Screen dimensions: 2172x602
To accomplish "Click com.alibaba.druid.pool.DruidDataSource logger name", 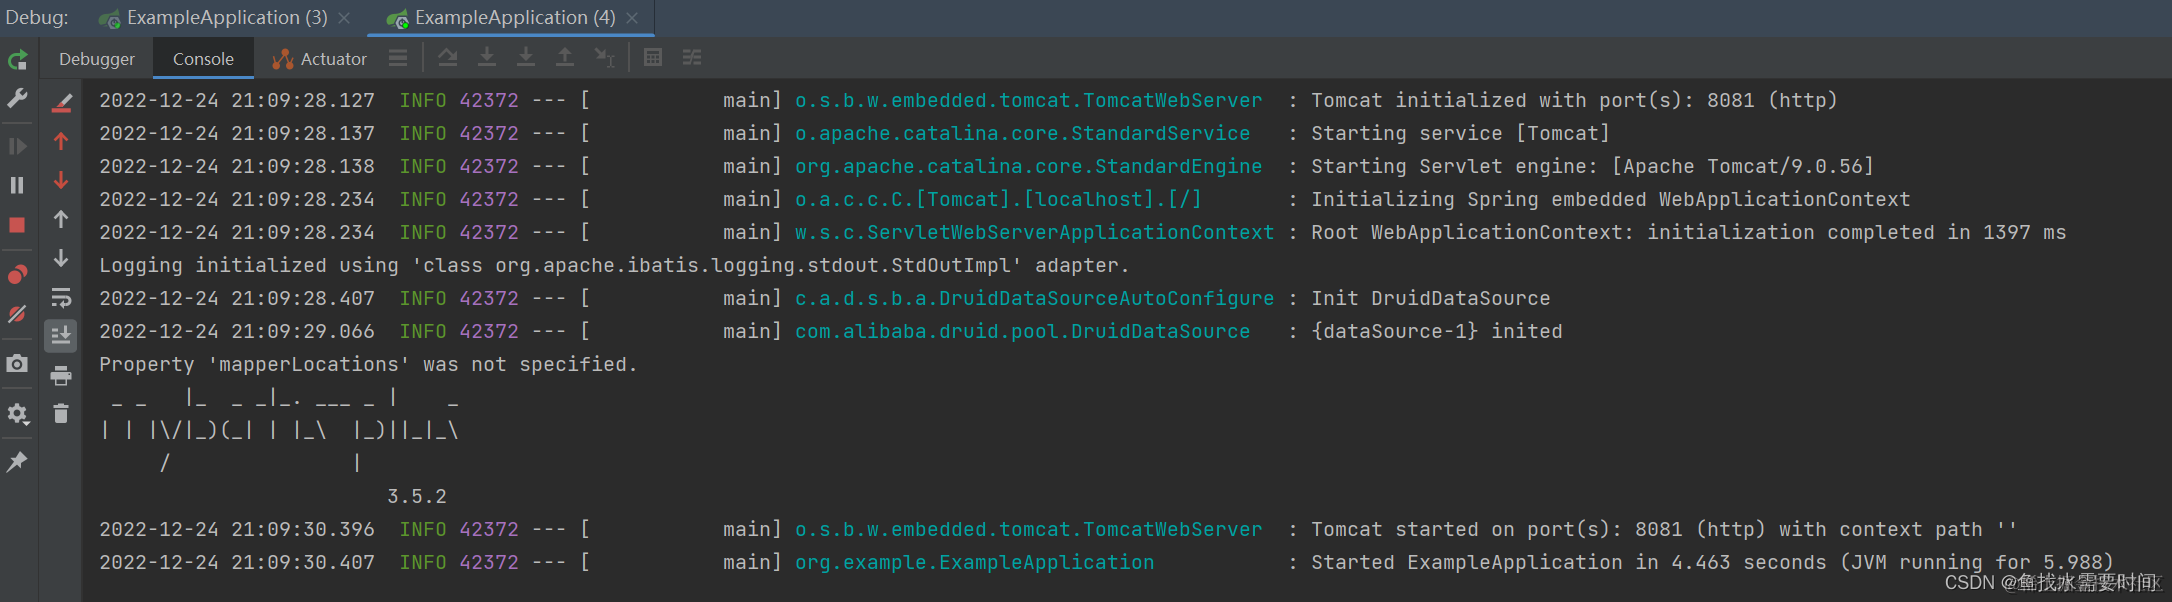I will (1022, 331).
